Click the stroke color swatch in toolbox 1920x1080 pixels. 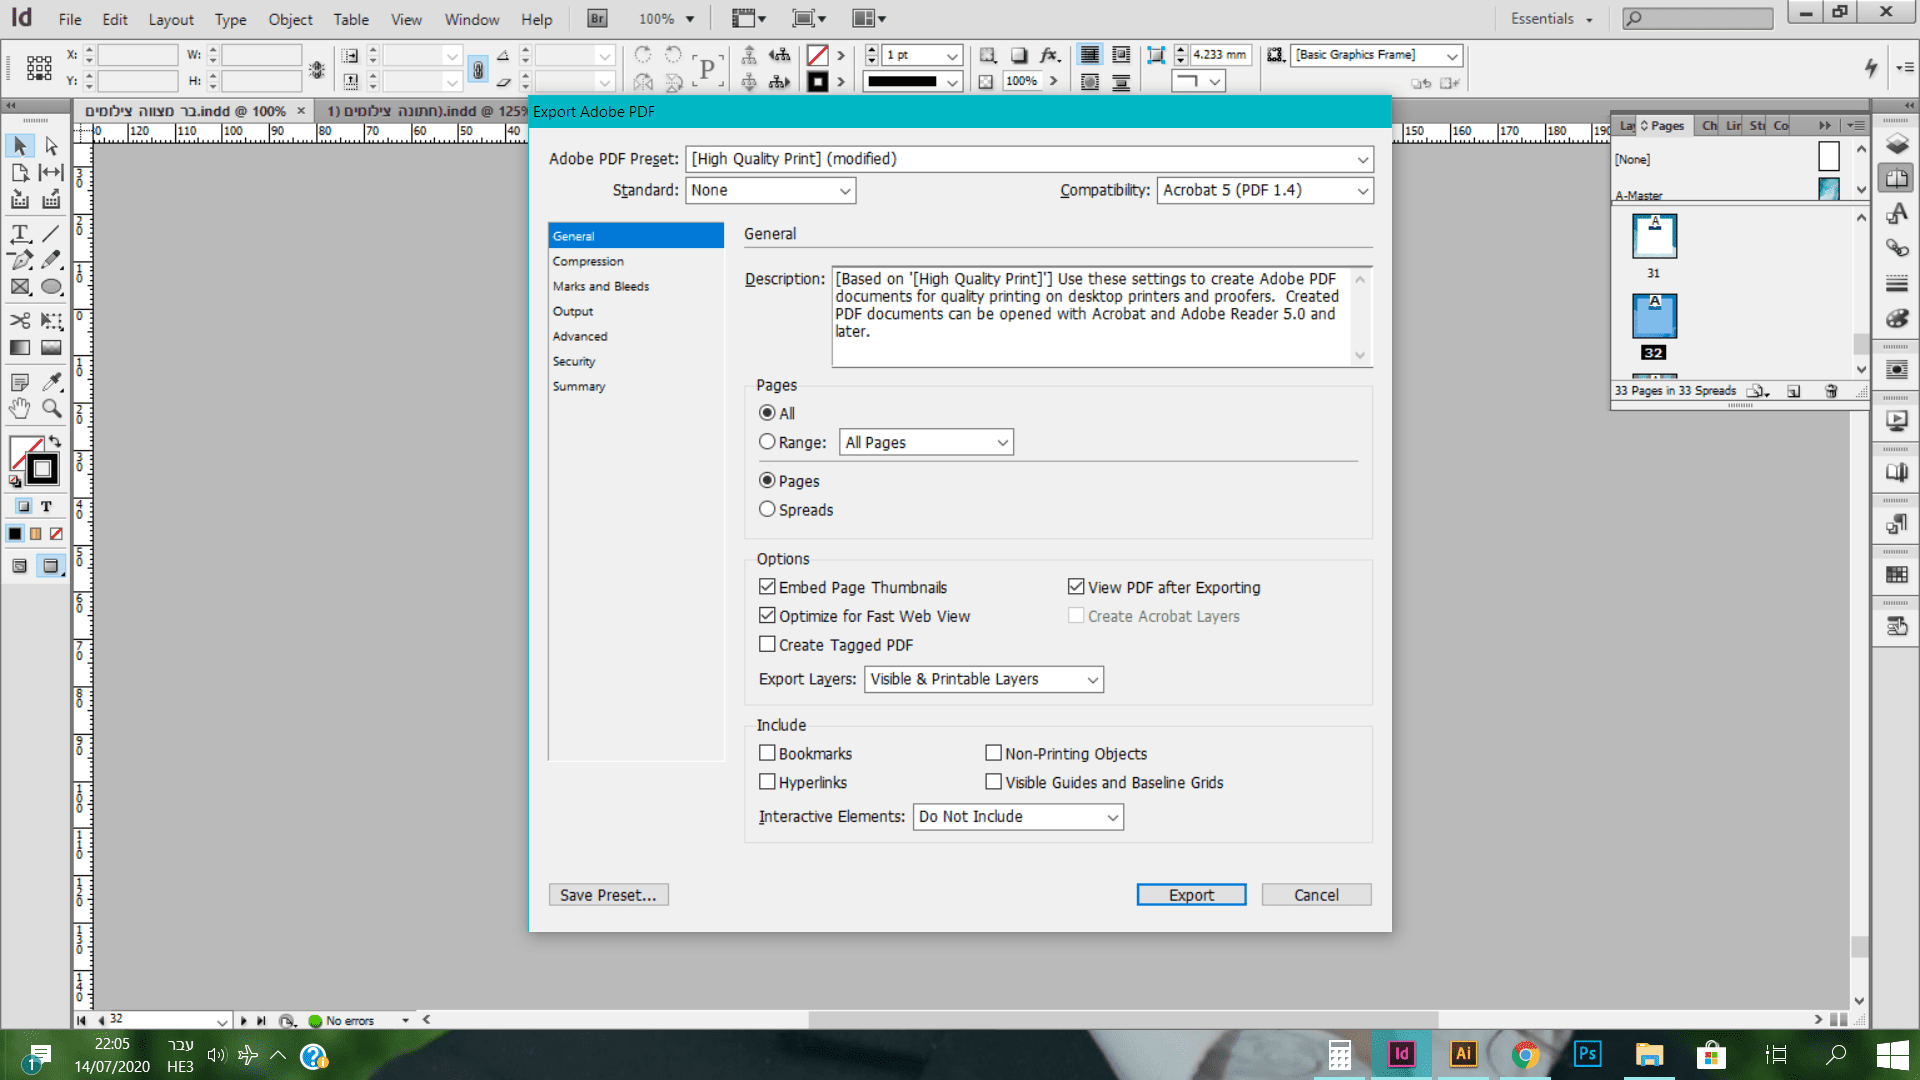coord(42,469)
